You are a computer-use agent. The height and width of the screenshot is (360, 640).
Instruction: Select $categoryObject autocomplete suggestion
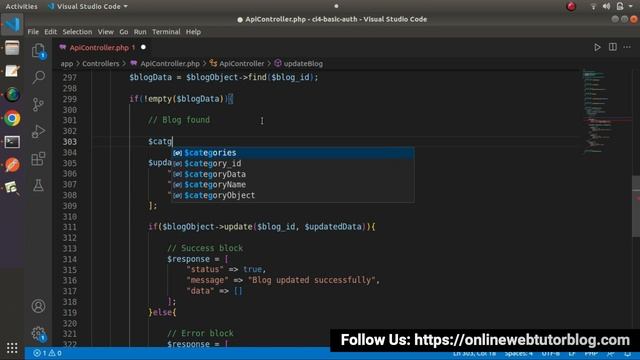pyautogui.click(x=293, y=195)
